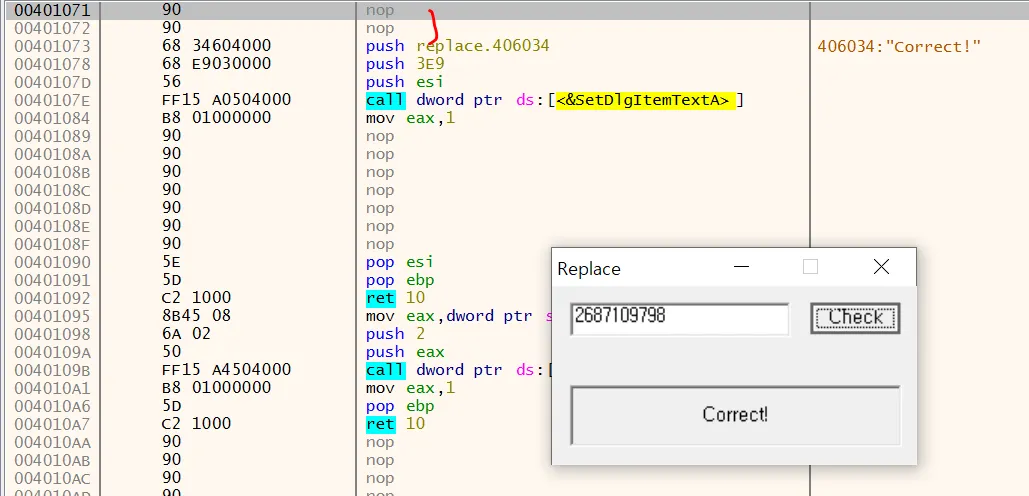1029x496 pixels.
Task: Select address row 00401089
Action: [52, 136]
